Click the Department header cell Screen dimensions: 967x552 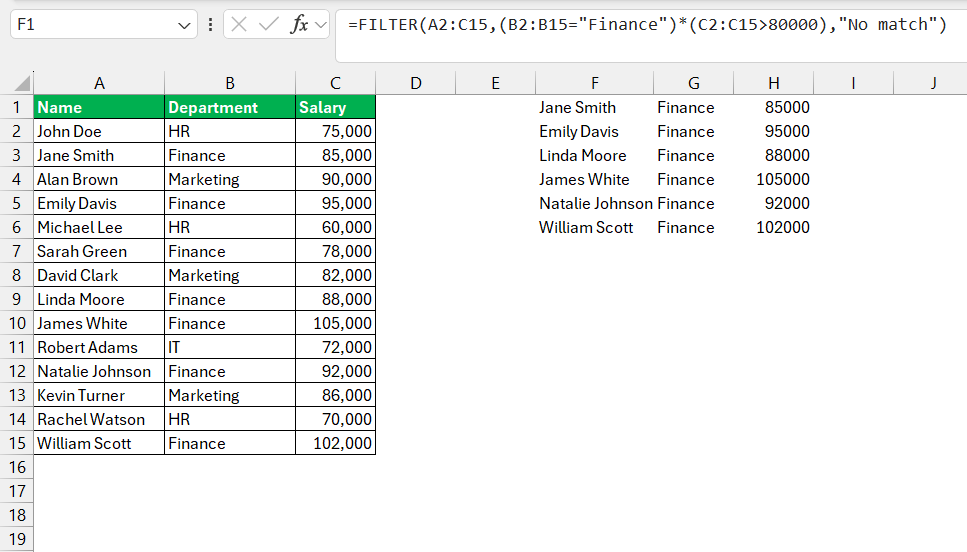click(230, 107)
